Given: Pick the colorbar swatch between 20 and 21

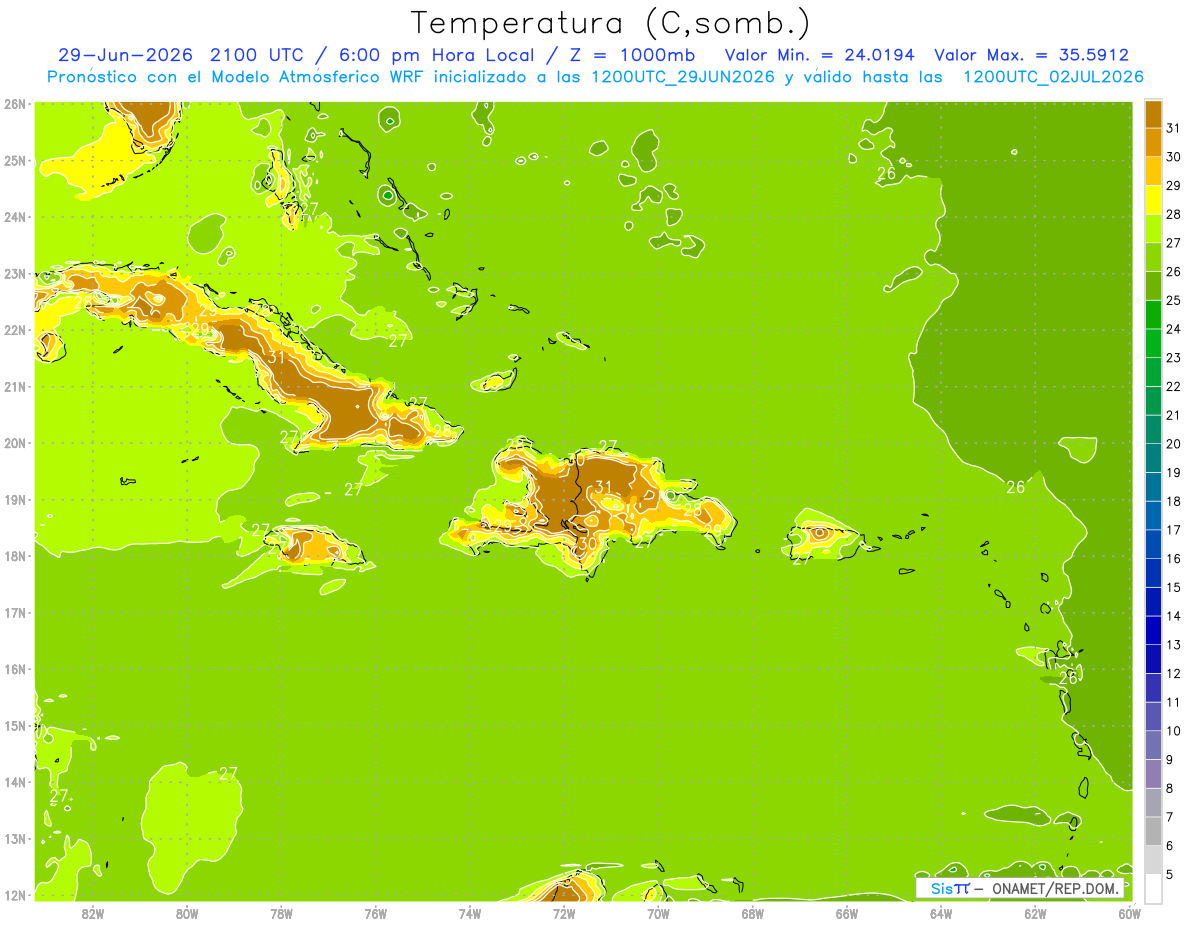Looking at the screenshot, I should [1153, 429].
